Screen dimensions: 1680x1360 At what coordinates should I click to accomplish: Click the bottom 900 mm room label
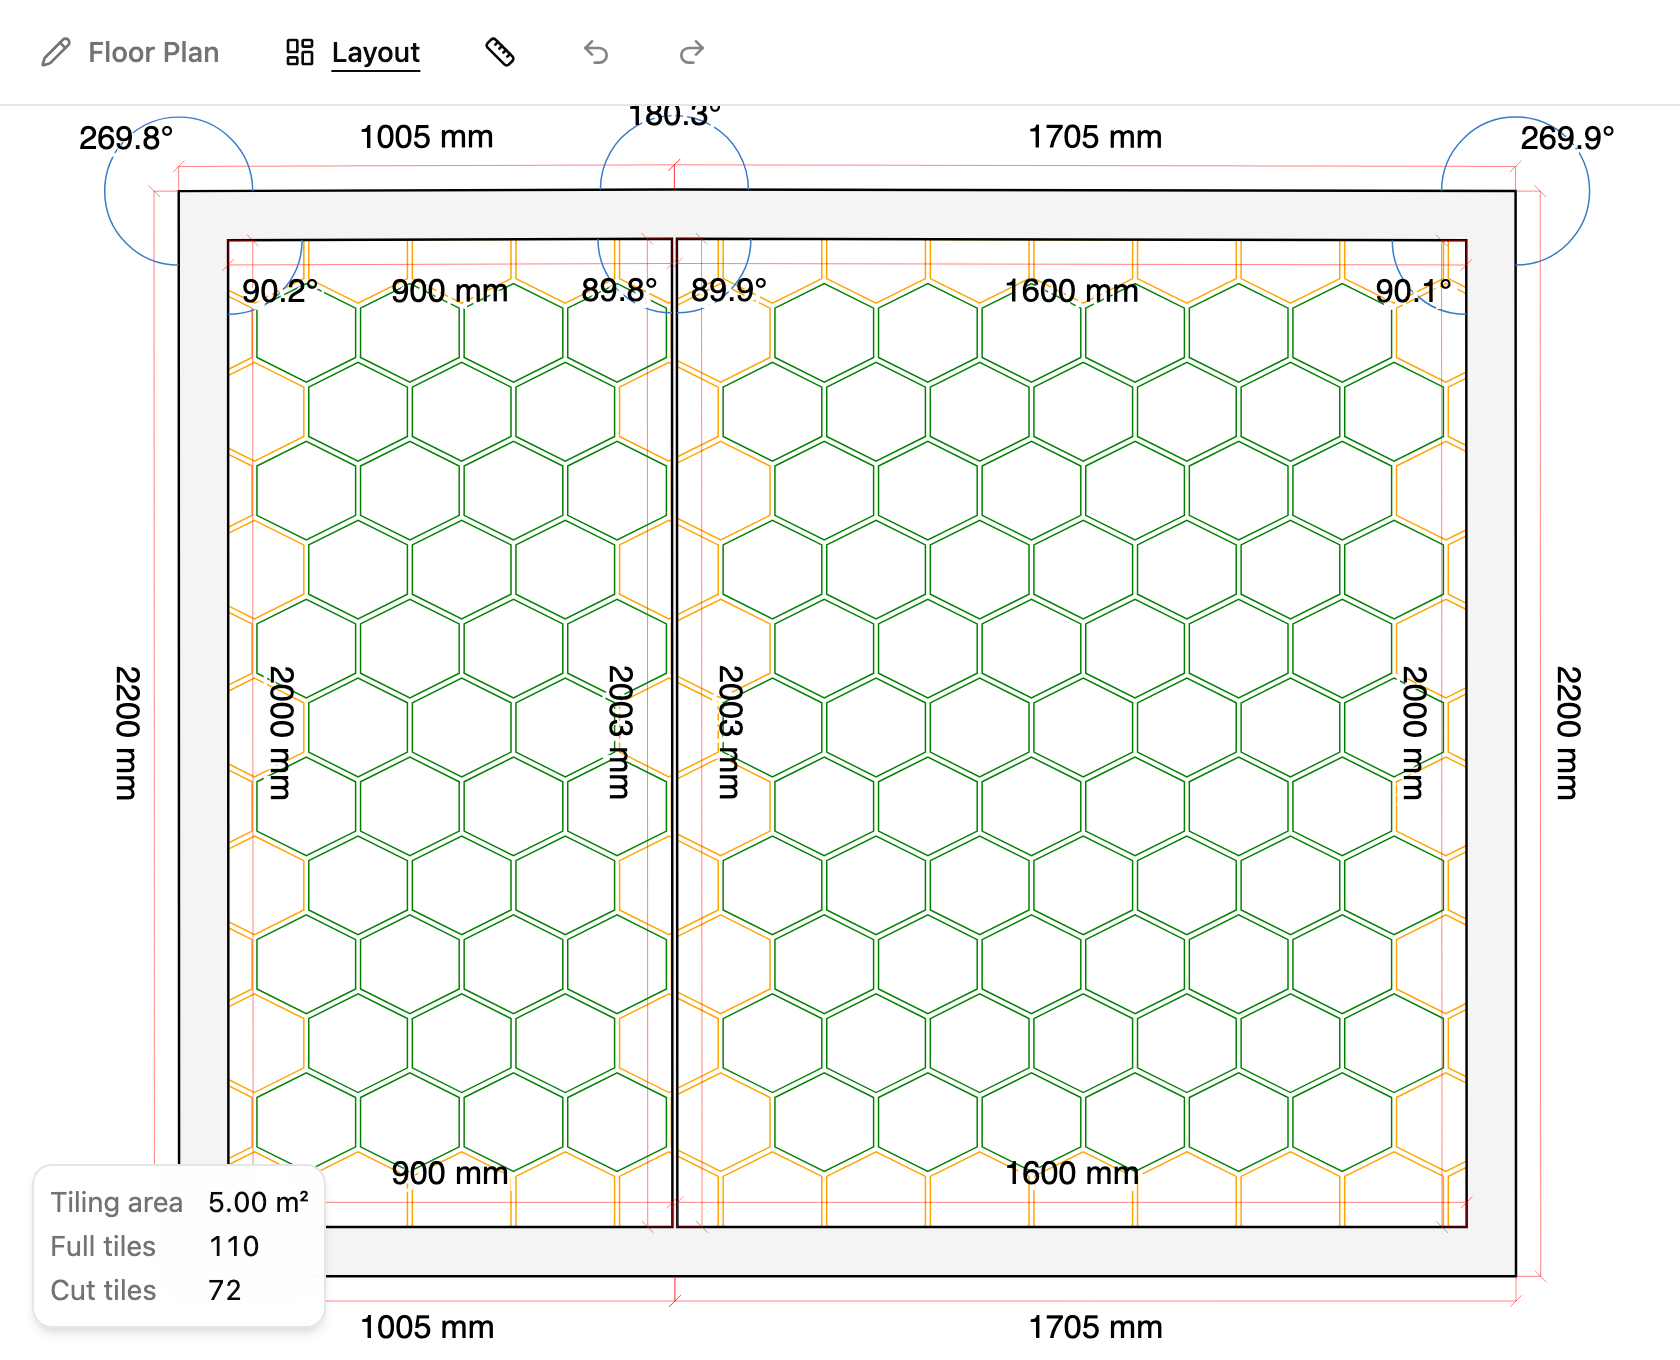point(450,1173)
